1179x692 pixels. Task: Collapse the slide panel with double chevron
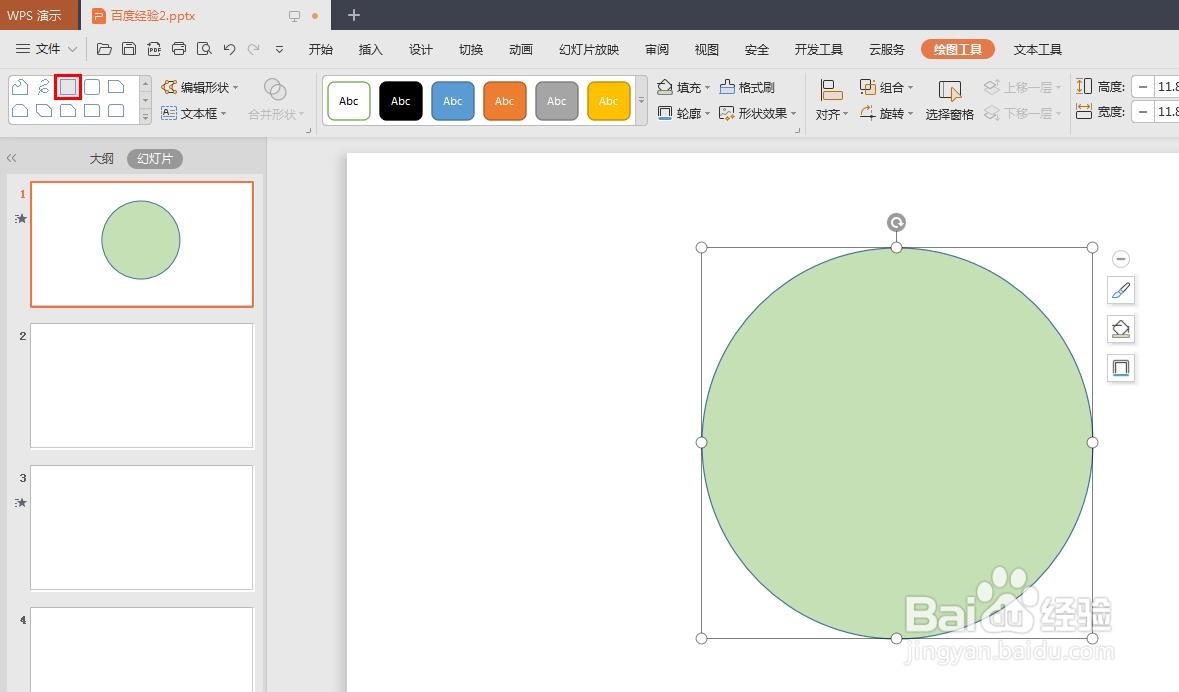[x=11, y=158]
